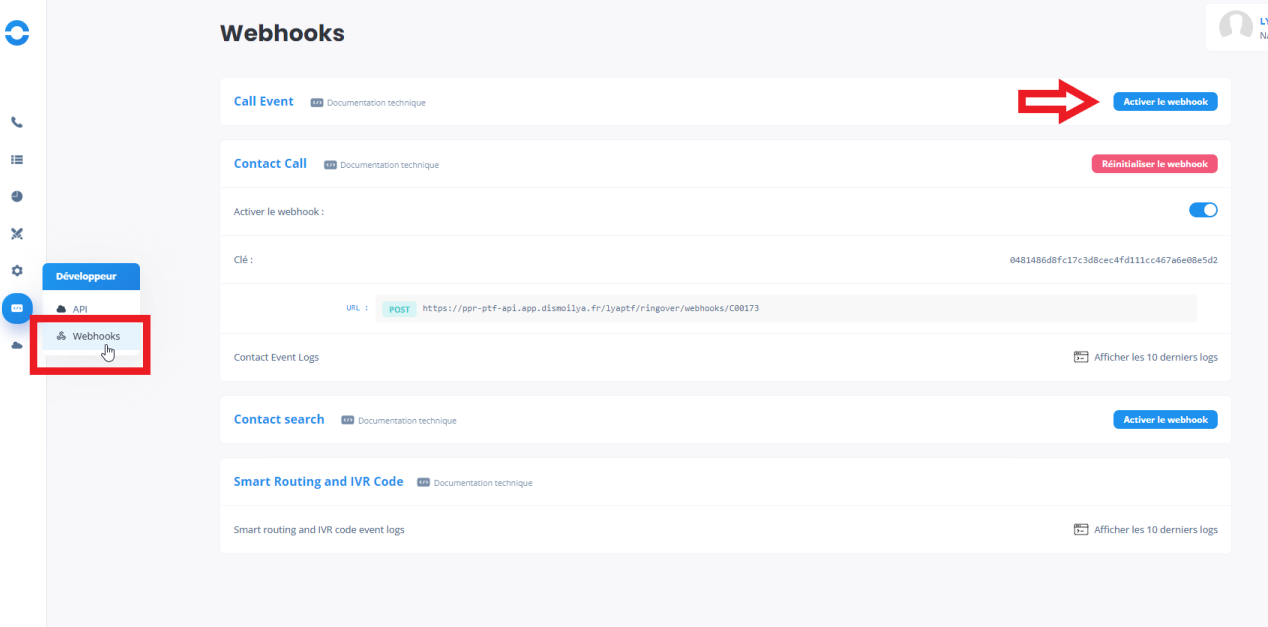
Task: Activate the Call Event webhook
Action: pyautogui.click(x=1165, y=102)
